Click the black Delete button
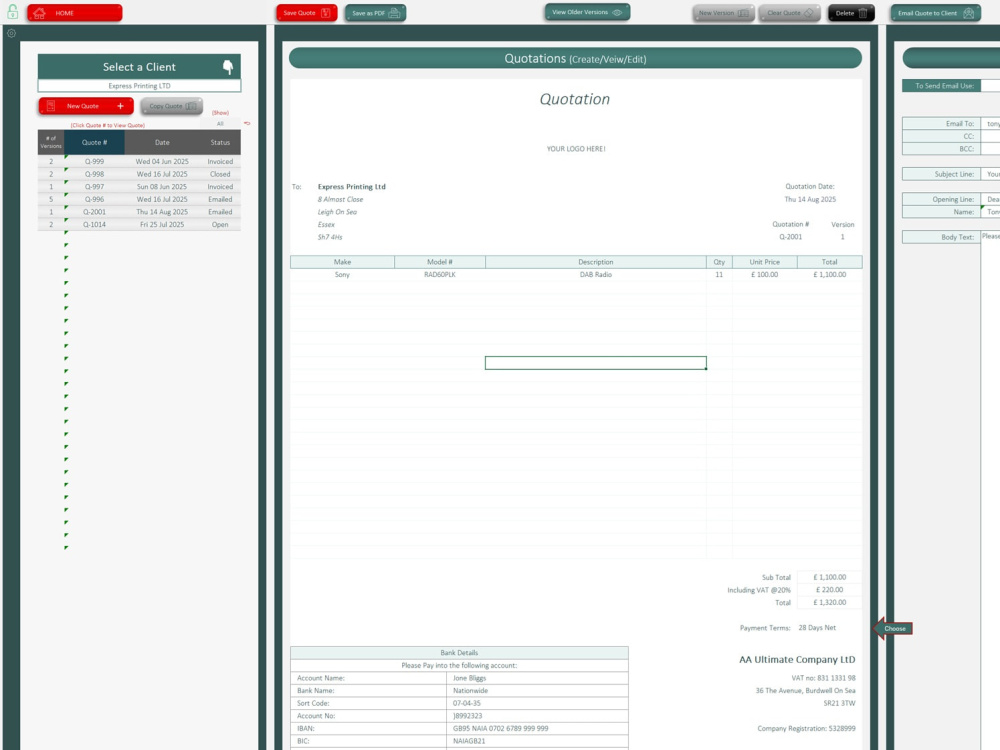The height and width of the screenshot is (750, 1000). (851, 13)
